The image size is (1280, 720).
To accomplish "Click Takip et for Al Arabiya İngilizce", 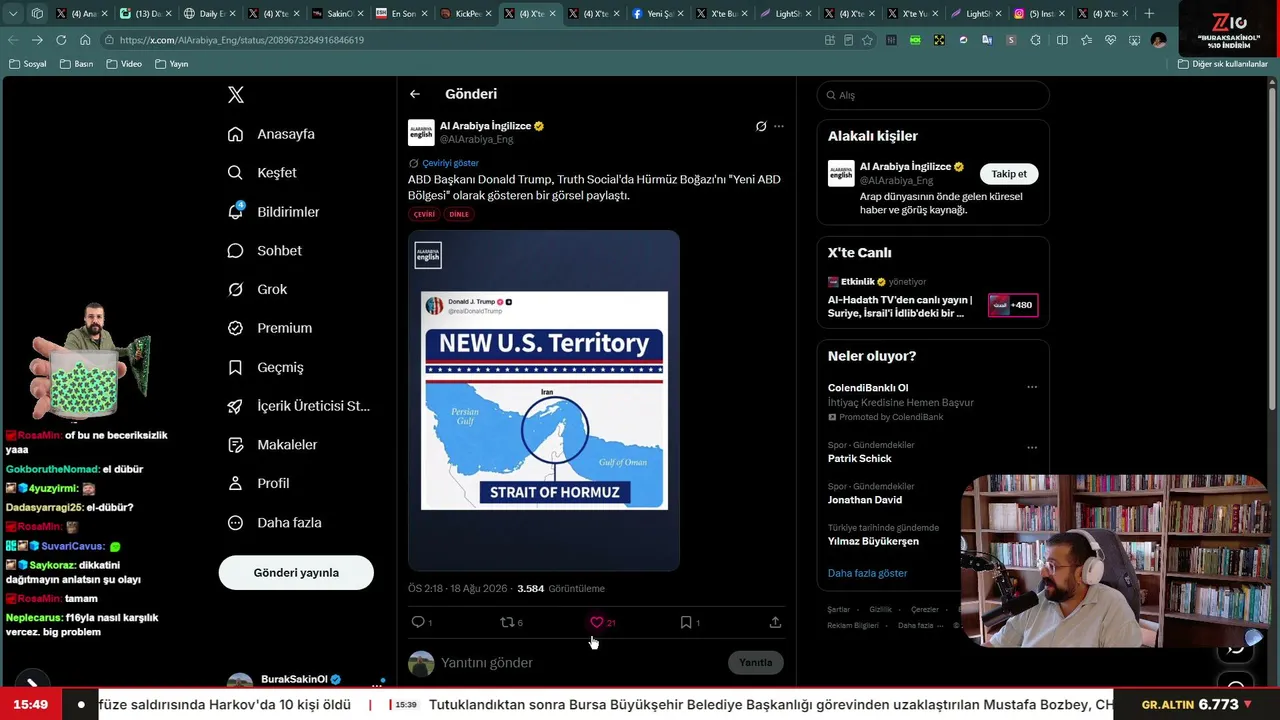I will tap(1009, 174).
